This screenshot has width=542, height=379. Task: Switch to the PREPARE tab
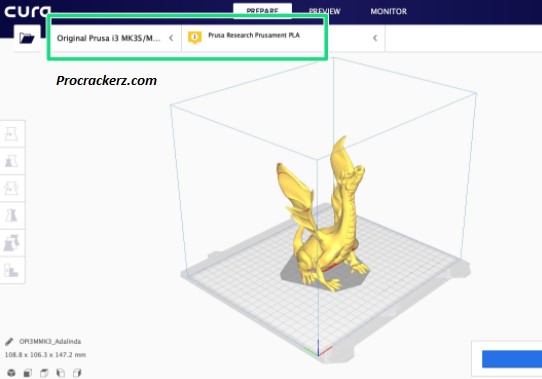pyautogui.click(x=262, y=11)
